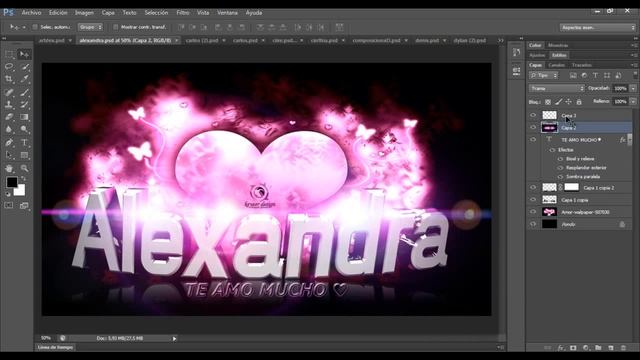Select the History Brush tool
The height and width of the screenshot is (360, 640).
pos(24,104)
